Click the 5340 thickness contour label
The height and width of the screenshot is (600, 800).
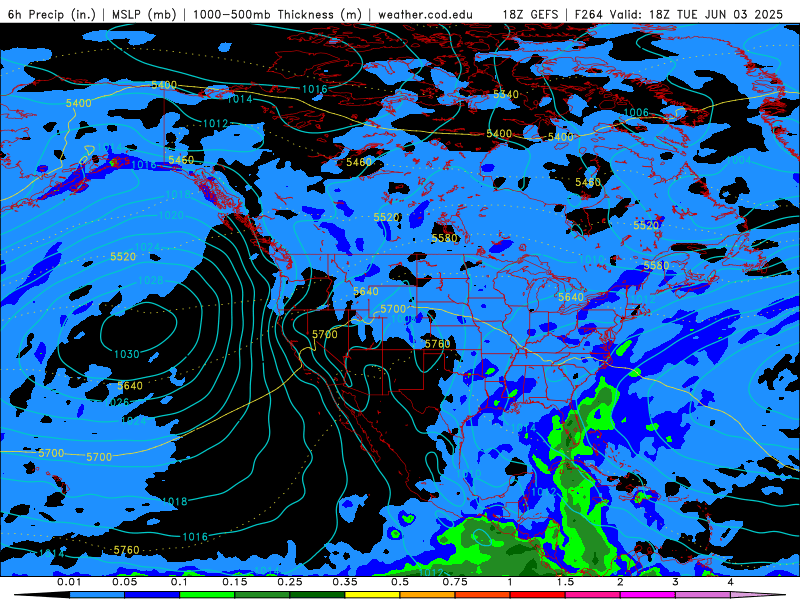pyautogui.click(x=506, y=94)
